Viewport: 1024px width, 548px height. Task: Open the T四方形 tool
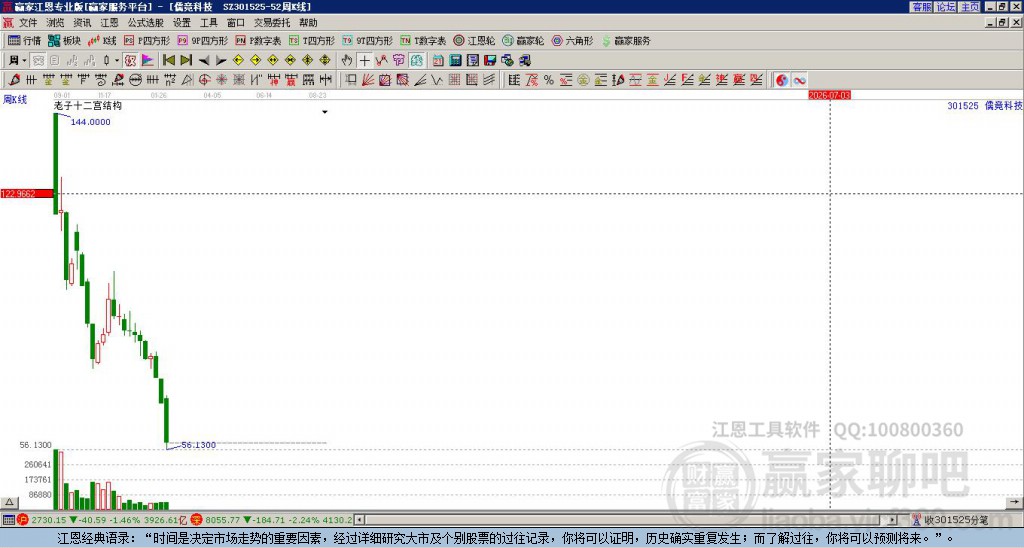[312, 40]
